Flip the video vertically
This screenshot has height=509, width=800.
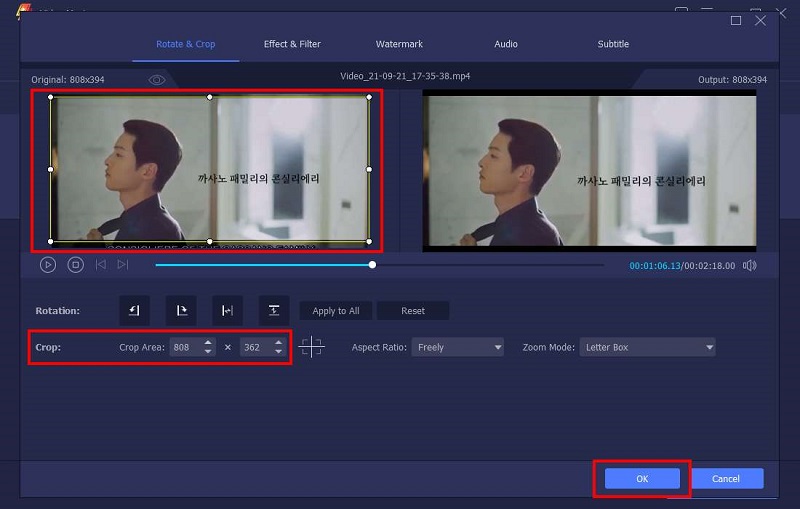[x=273, y=311]
